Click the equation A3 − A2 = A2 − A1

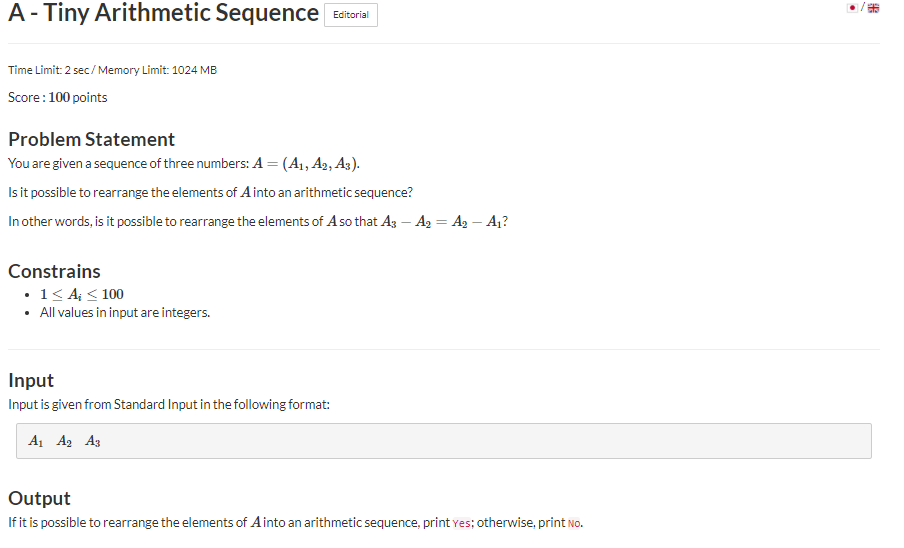[x=444, y=221]
